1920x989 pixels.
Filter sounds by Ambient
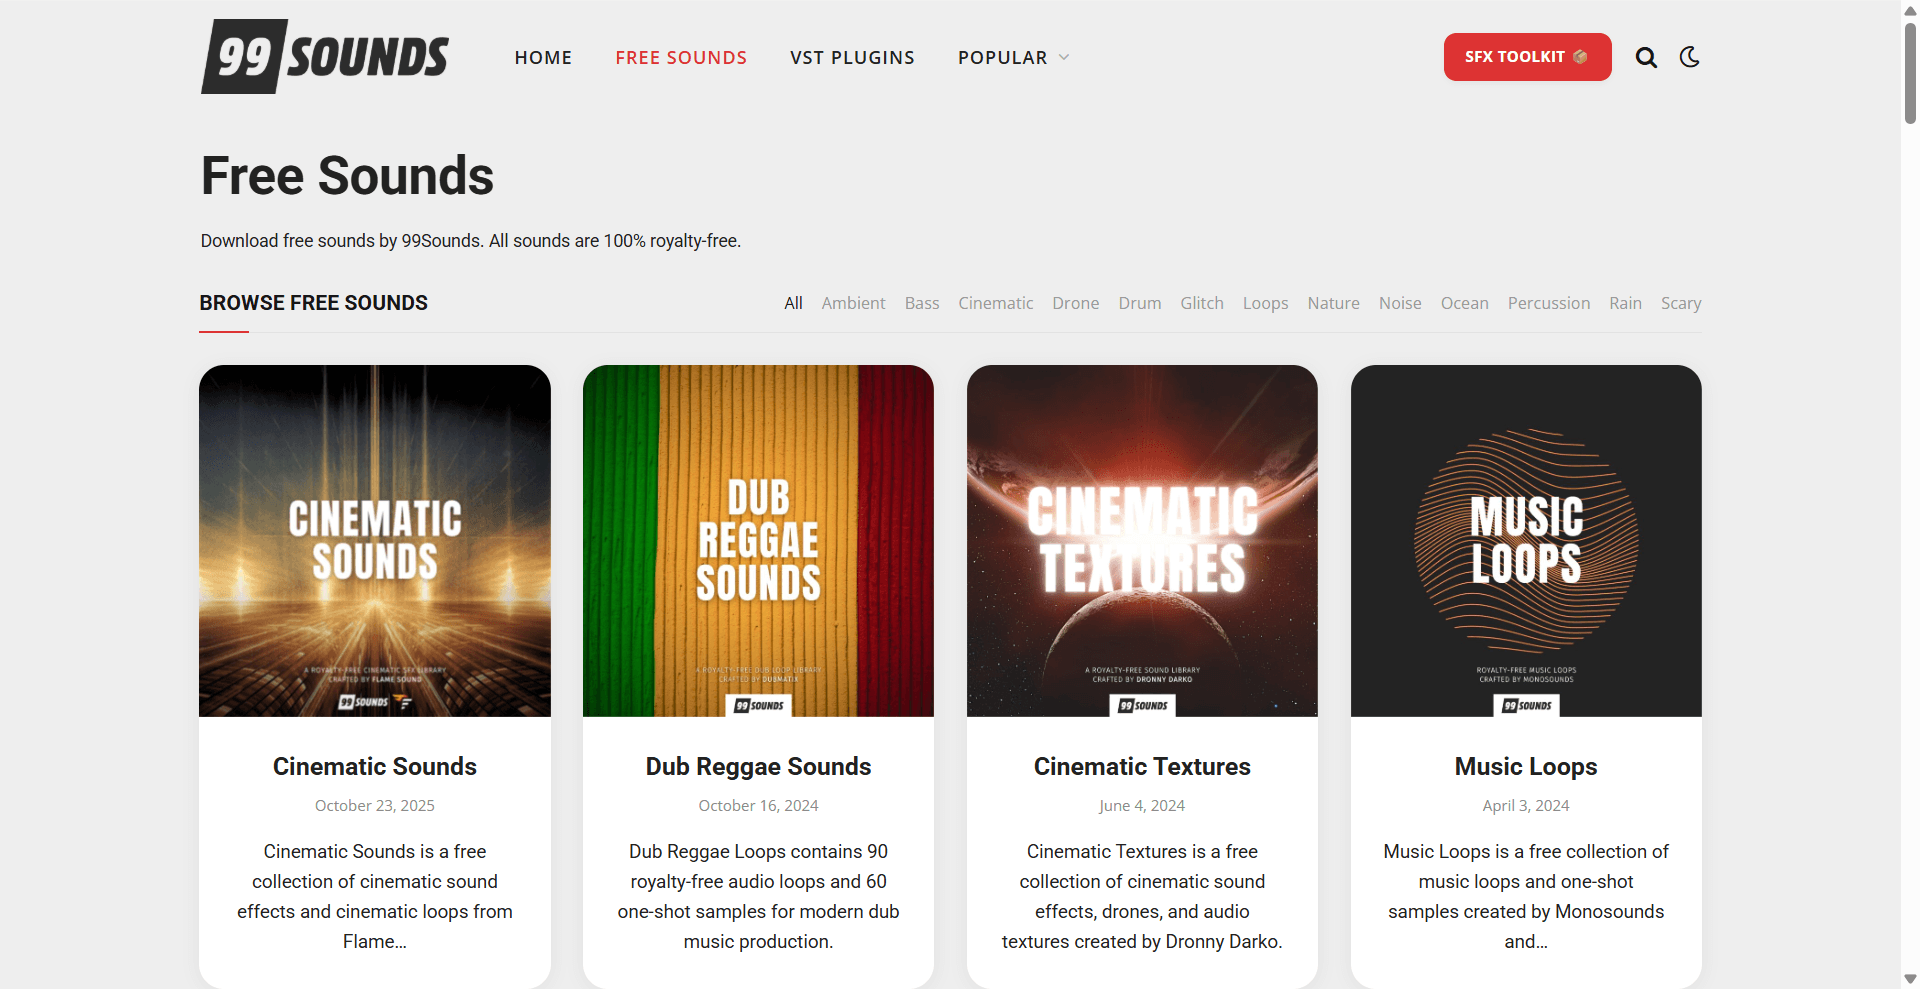pos(853,303)
